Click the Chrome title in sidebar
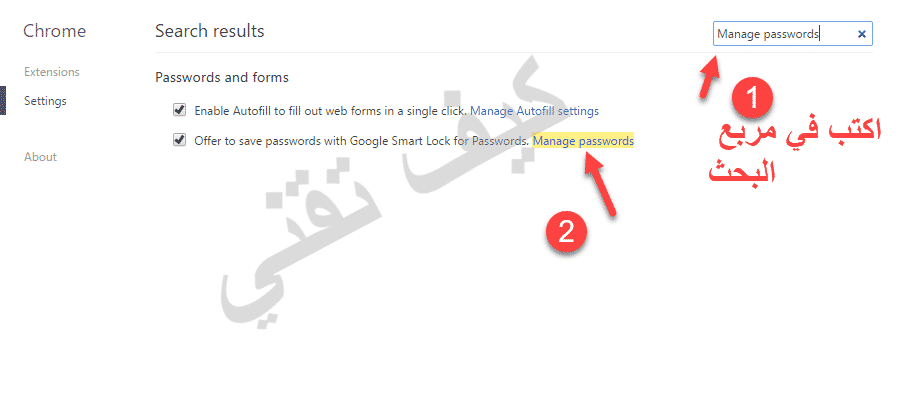Viewport: 915px width, 410px height. coord(54,31)
